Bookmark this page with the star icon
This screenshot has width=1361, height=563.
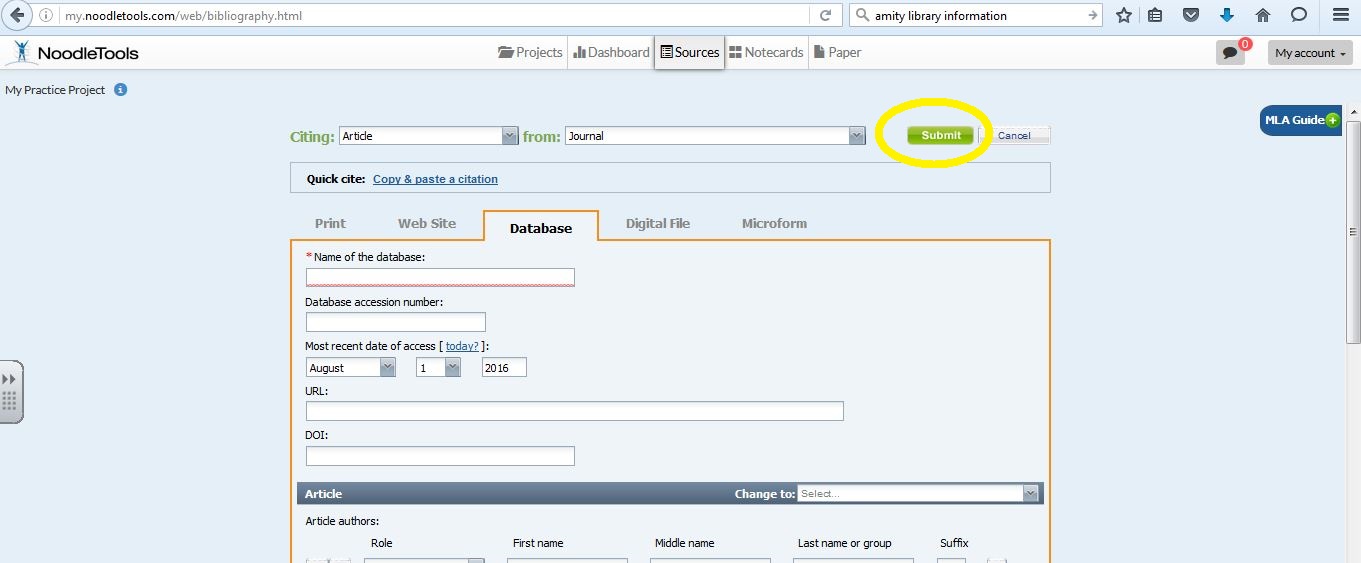[1124, 15]
